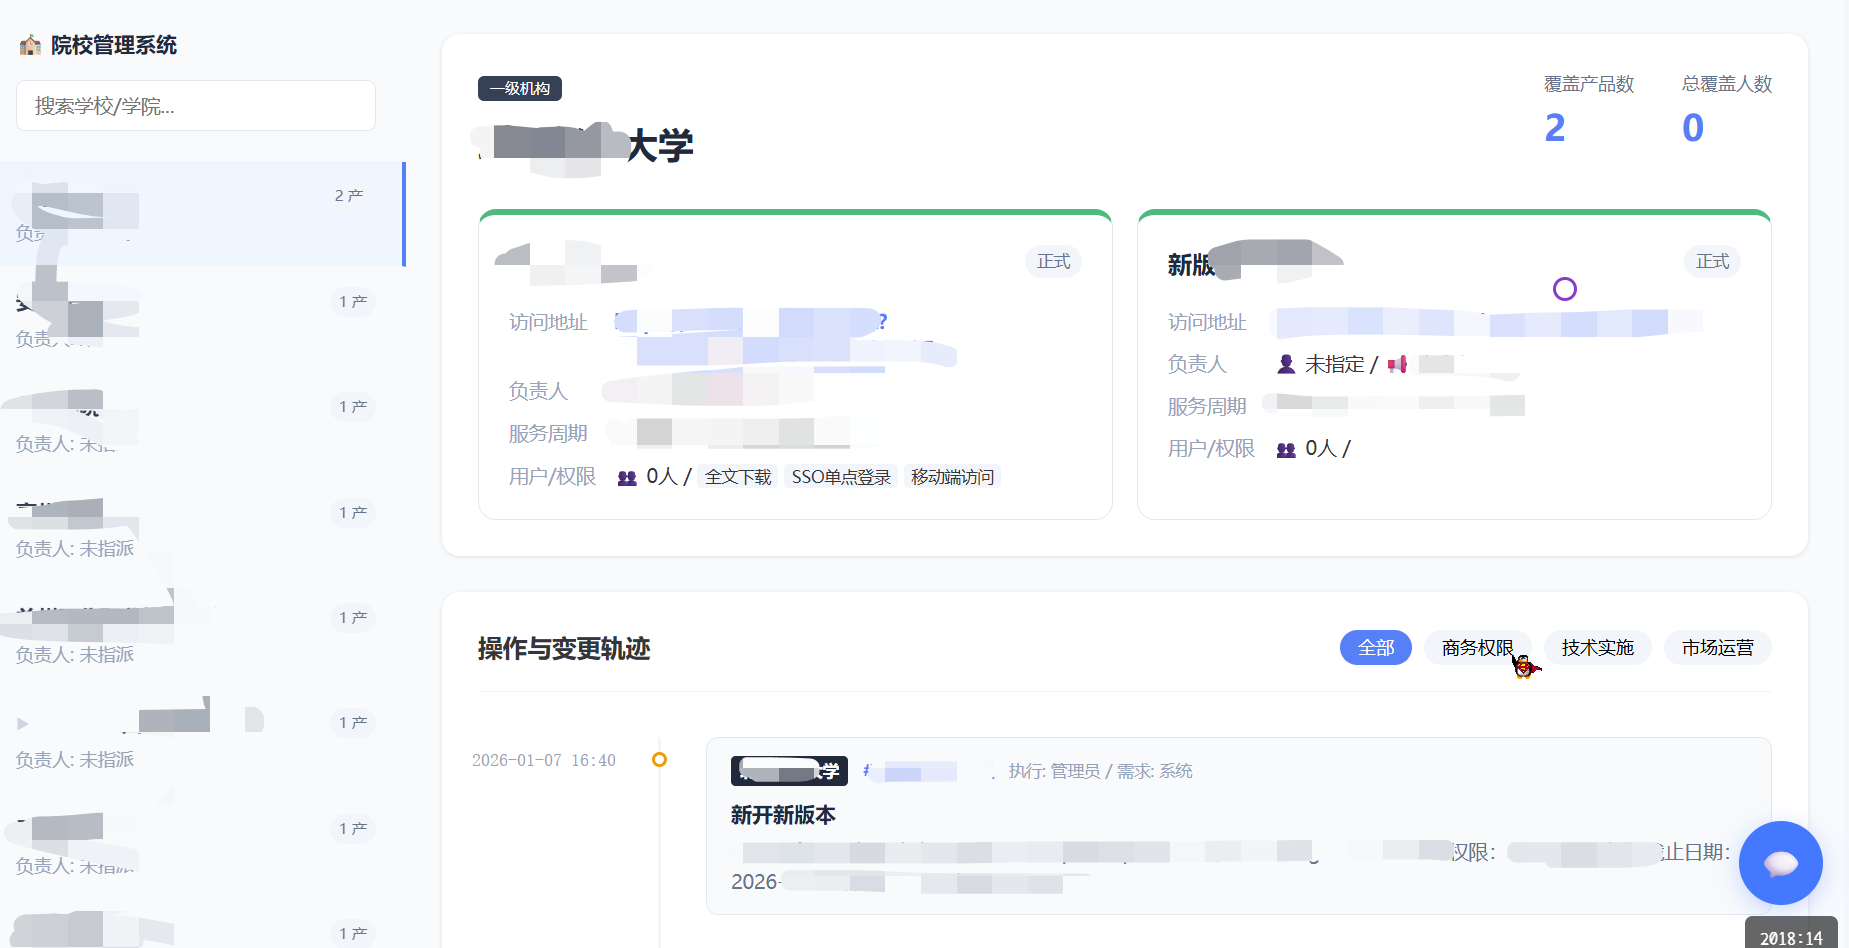1849x948 pixels.
Task: Click 正式 status badge on left product card
Action: (x=1053, y=261)
